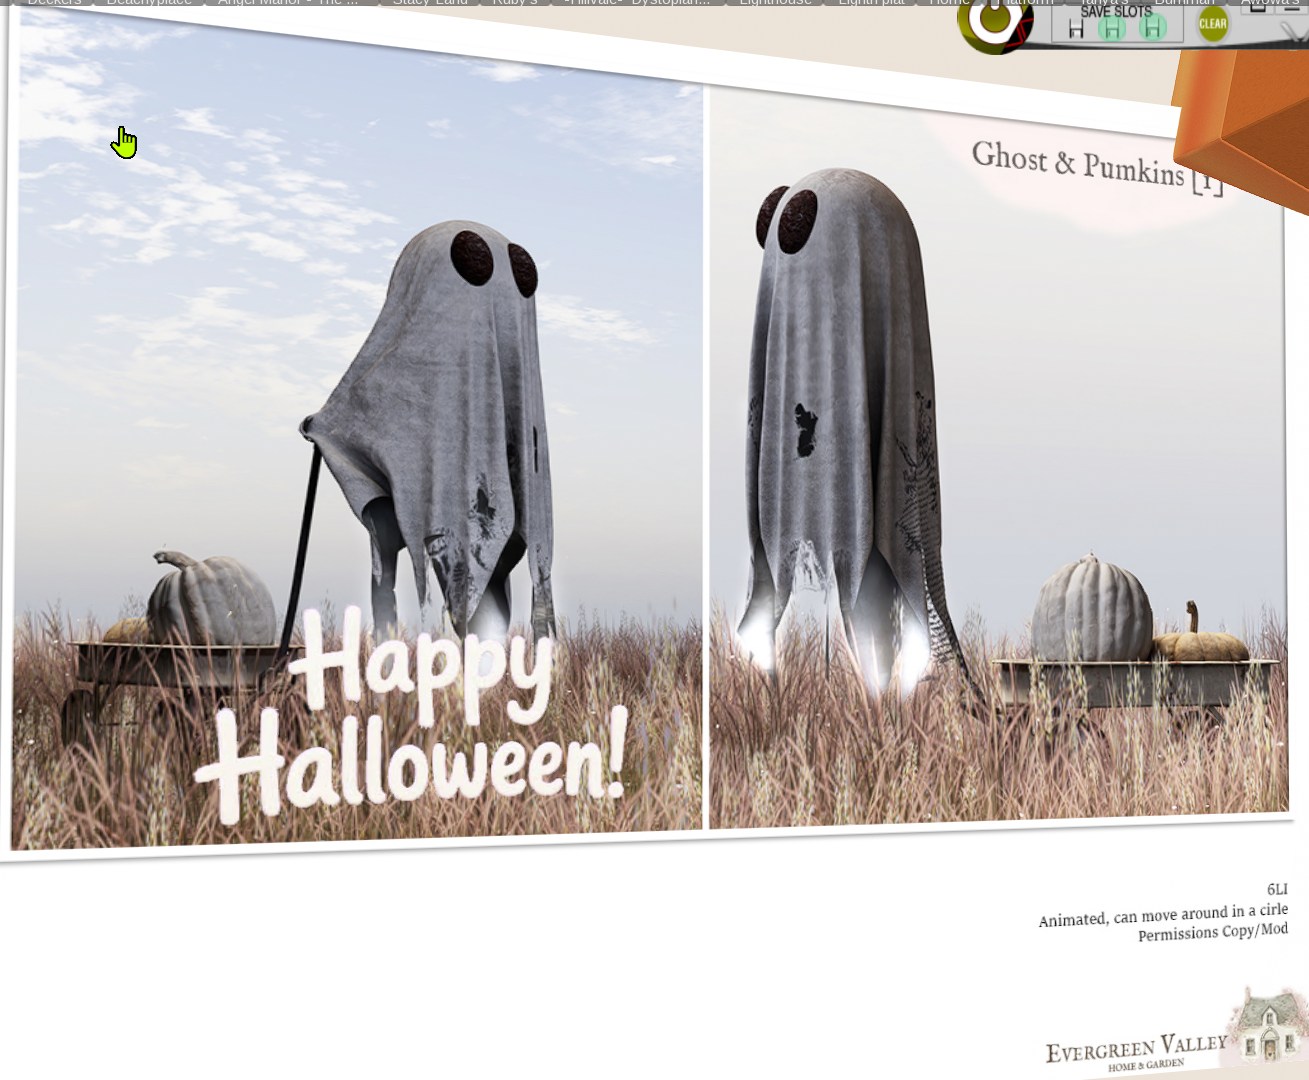The image size is (1309, 1080).
Task: Teleport via the Home favorite
Action: [947, 3]
